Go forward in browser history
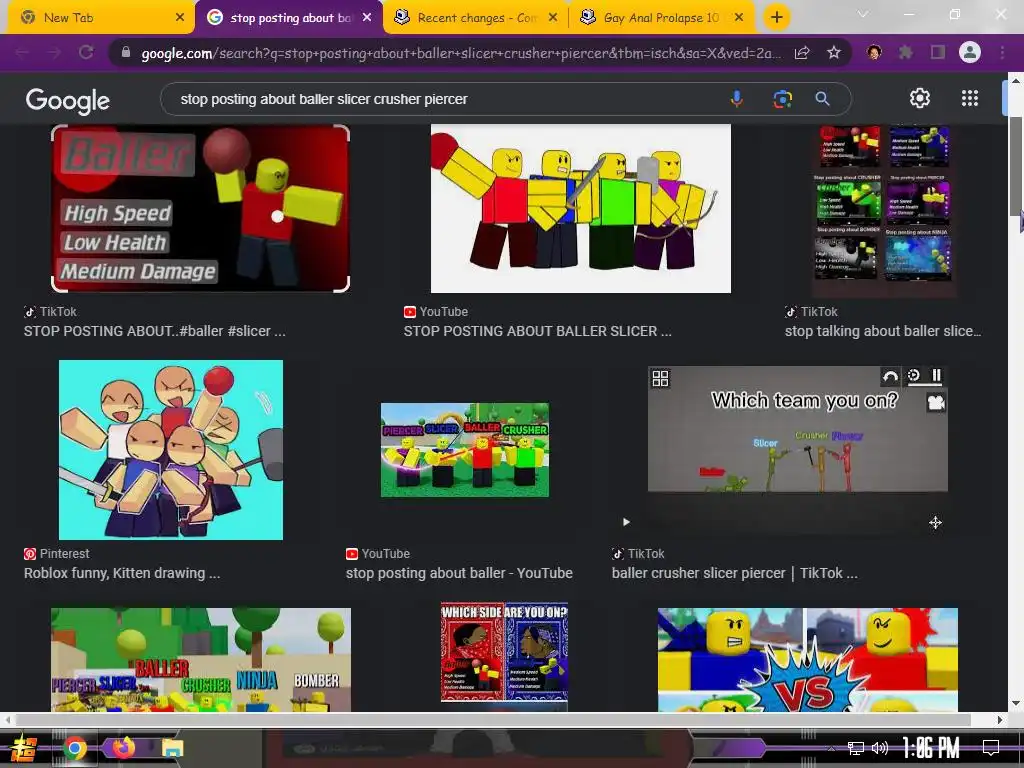The height and width of the screenshot is (768, 1024). (54, 52)
